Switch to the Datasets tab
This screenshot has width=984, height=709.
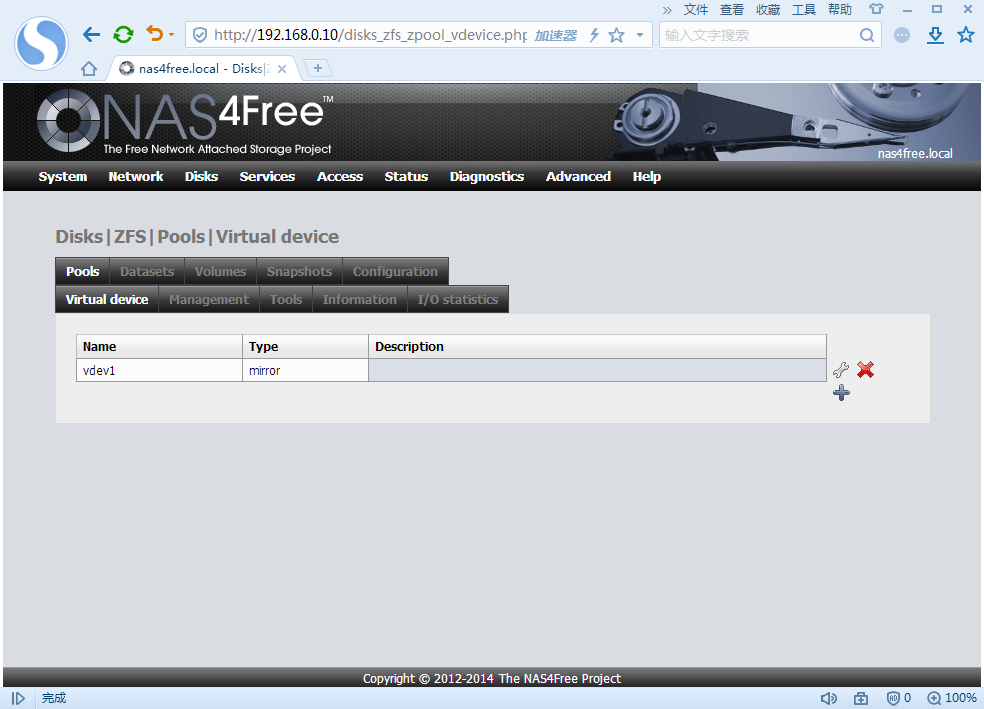pos(147,271)
